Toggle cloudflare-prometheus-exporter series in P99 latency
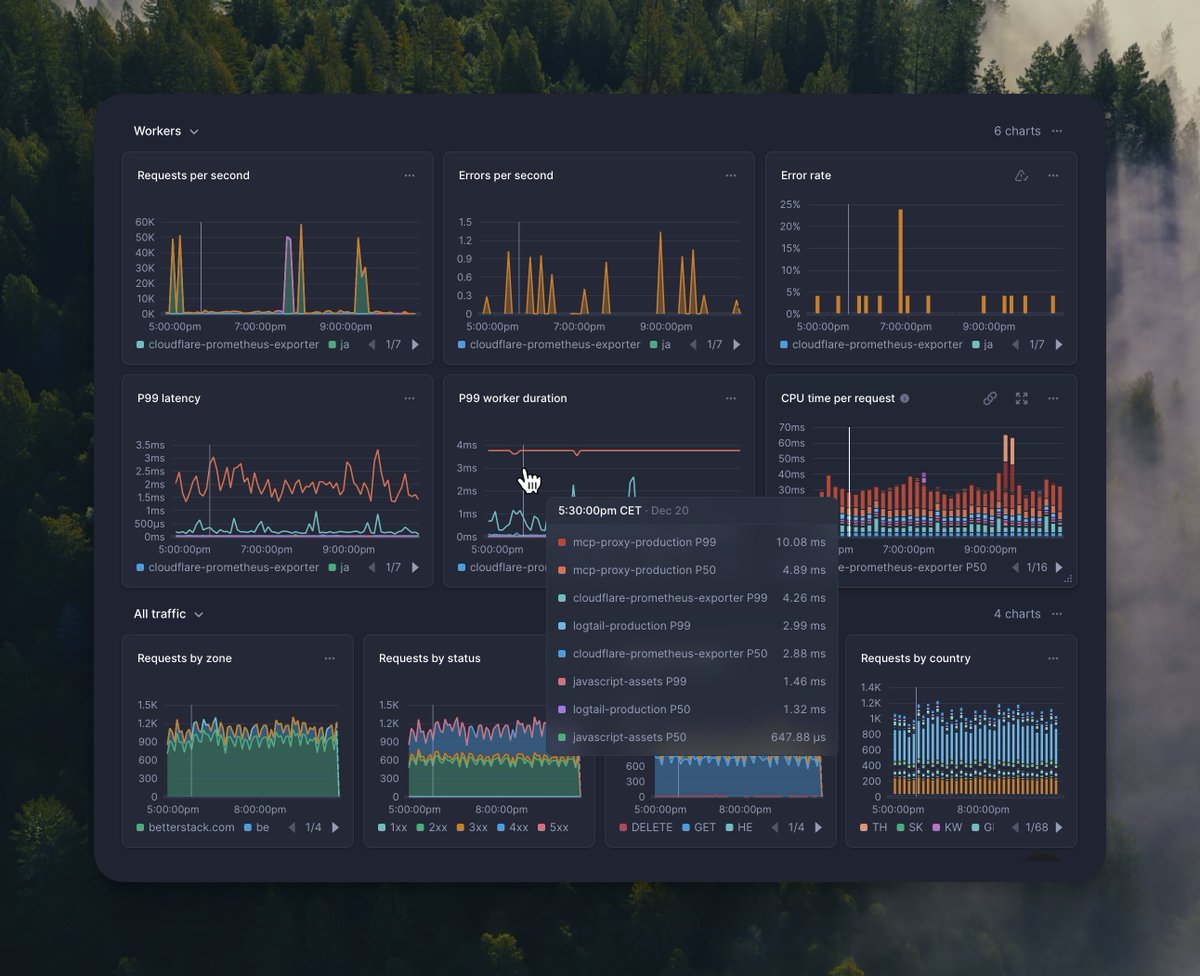 point(228,567)
